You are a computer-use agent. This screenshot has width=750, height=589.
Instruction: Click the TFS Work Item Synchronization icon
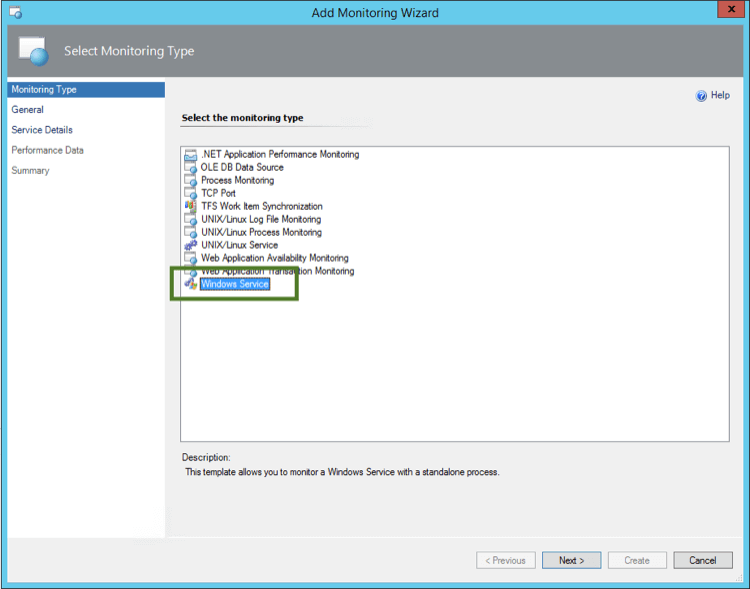[x=190, y=206]
